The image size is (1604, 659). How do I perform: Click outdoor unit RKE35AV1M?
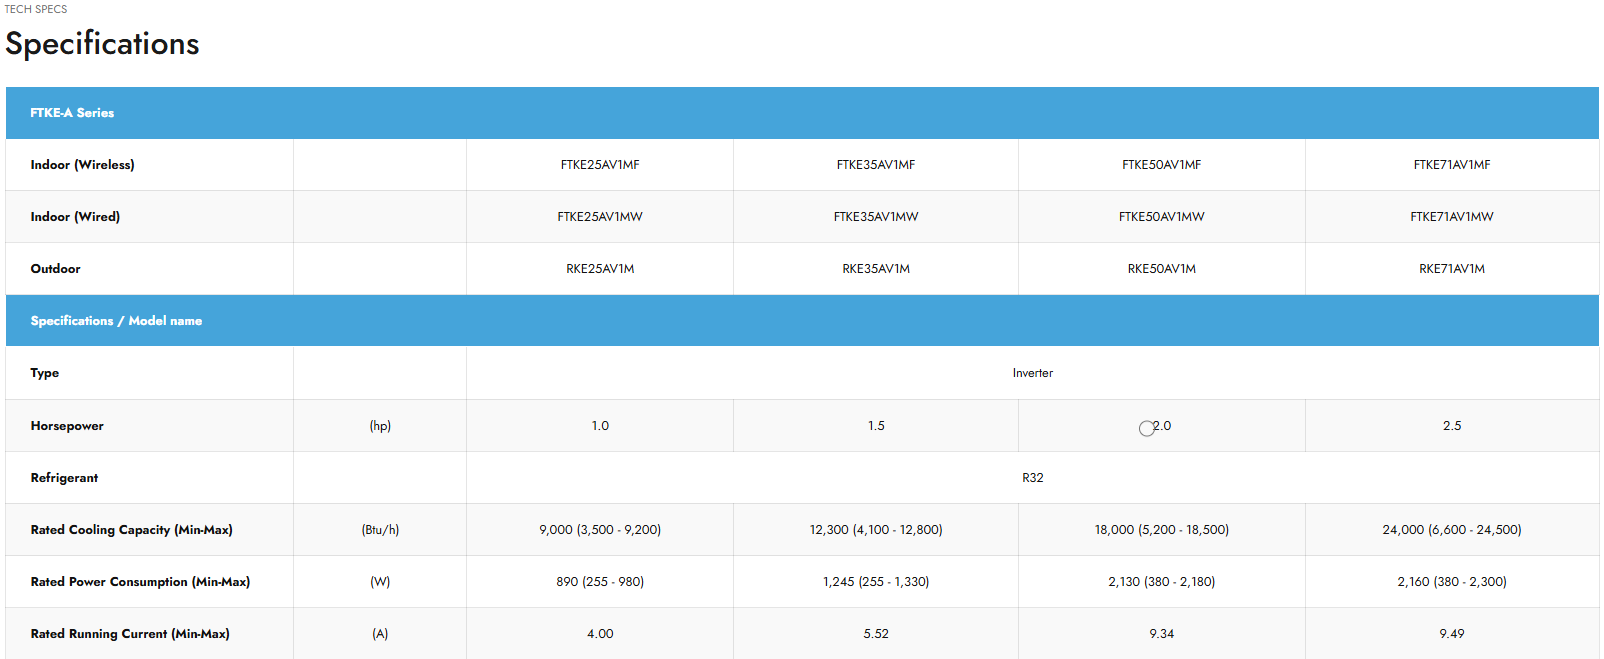876,269
